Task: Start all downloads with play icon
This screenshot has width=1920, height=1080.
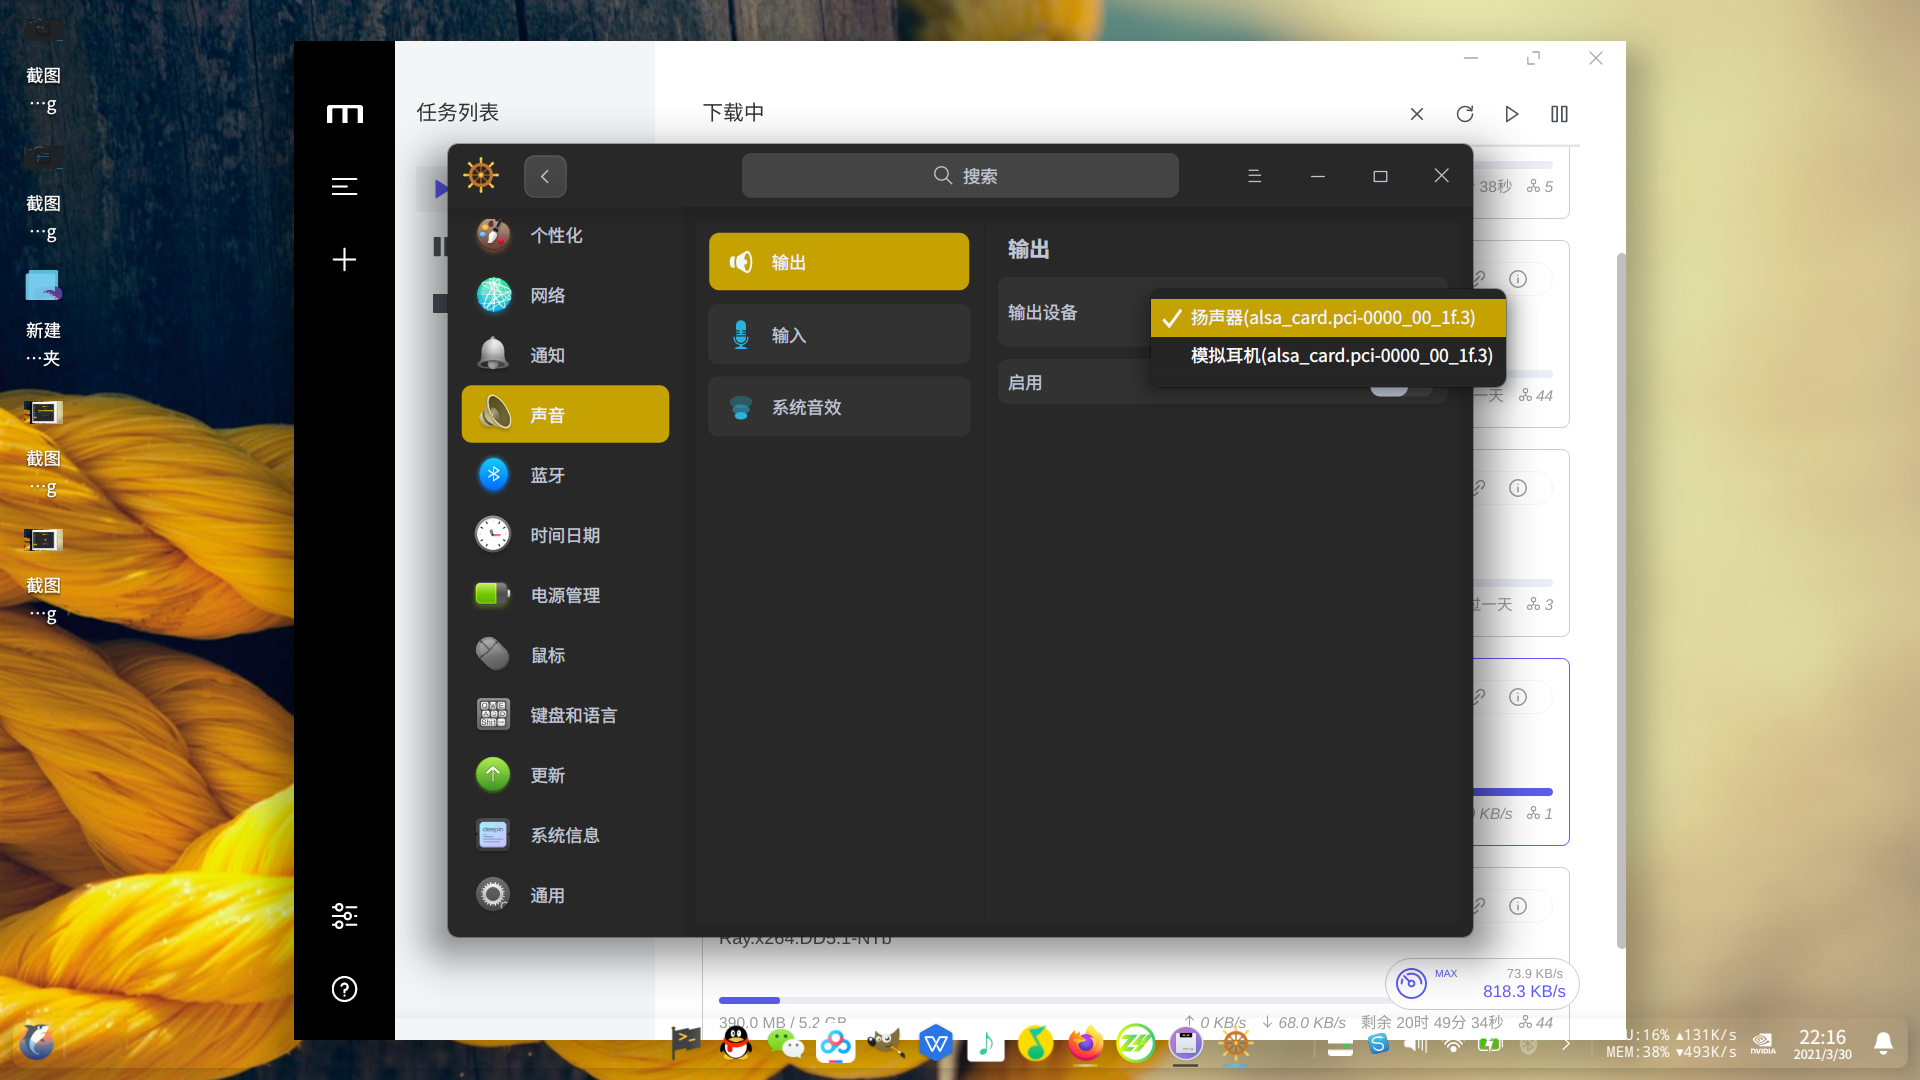Action: (1512, 114)
